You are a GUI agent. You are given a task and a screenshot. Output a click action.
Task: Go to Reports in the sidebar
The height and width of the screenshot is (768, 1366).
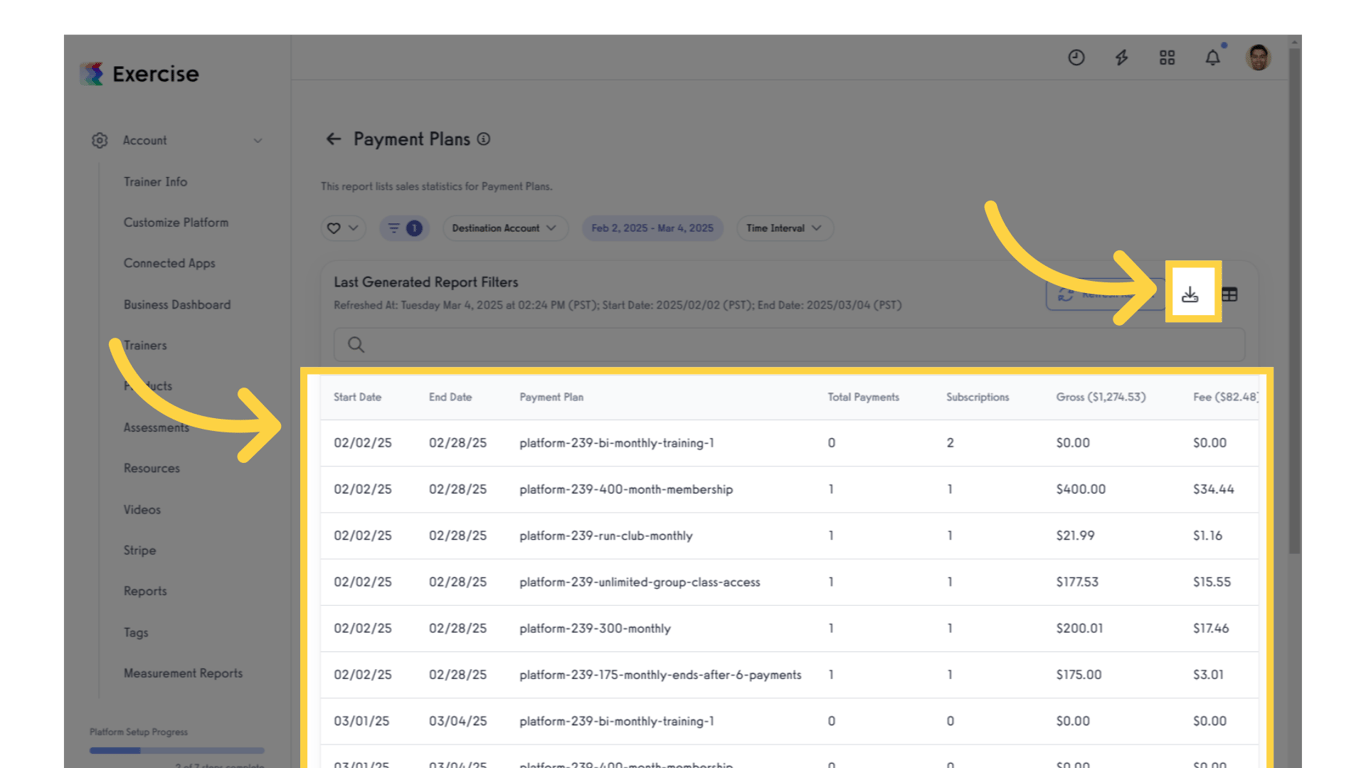pos(145,592)
